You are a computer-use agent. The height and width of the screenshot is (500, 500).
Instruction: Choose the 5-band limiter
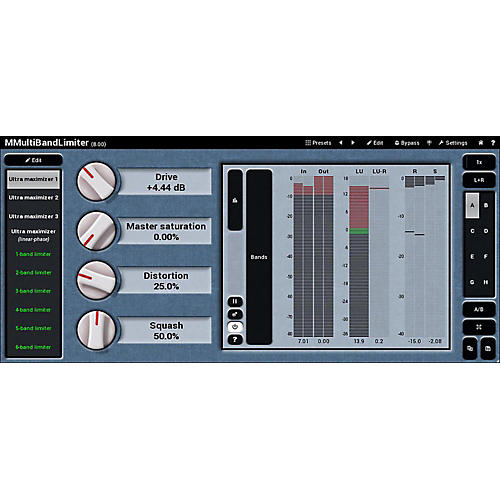tap(33, 328)
